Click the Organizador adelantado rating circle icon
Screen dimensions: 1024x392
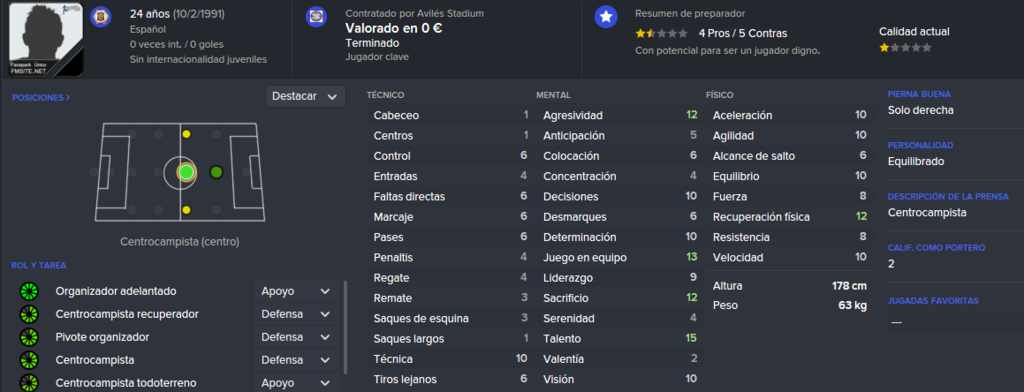(29, 291)
